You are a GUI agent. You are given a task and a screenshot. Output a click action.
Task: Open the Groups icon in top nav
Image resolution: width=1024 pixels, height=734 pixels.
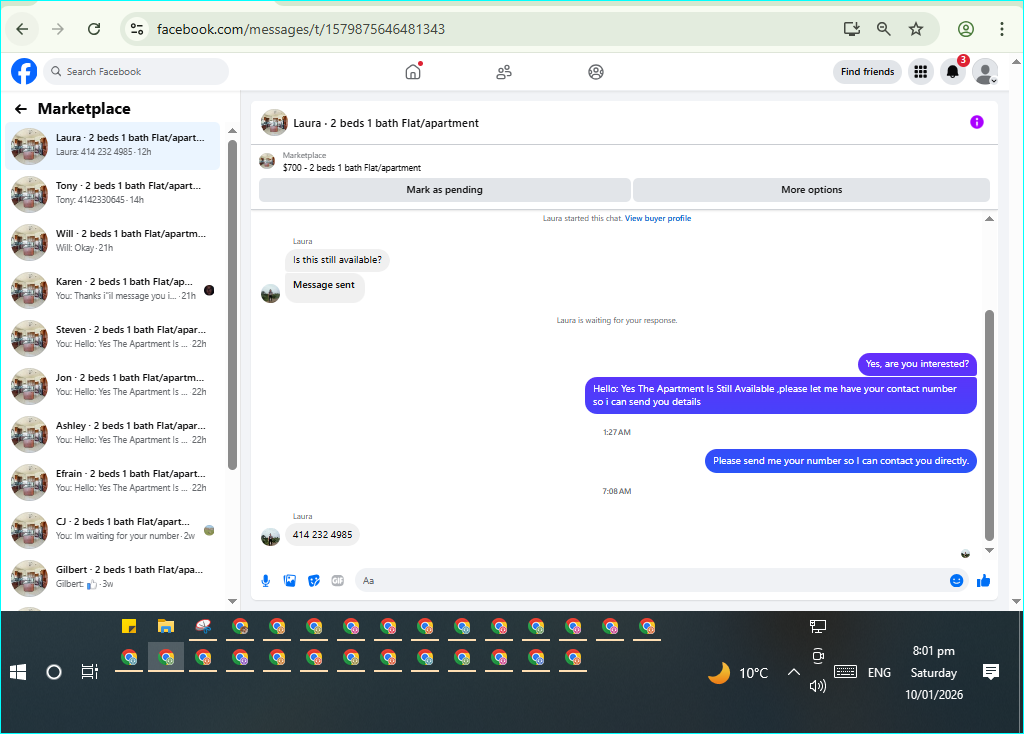[x=596, y=72]
